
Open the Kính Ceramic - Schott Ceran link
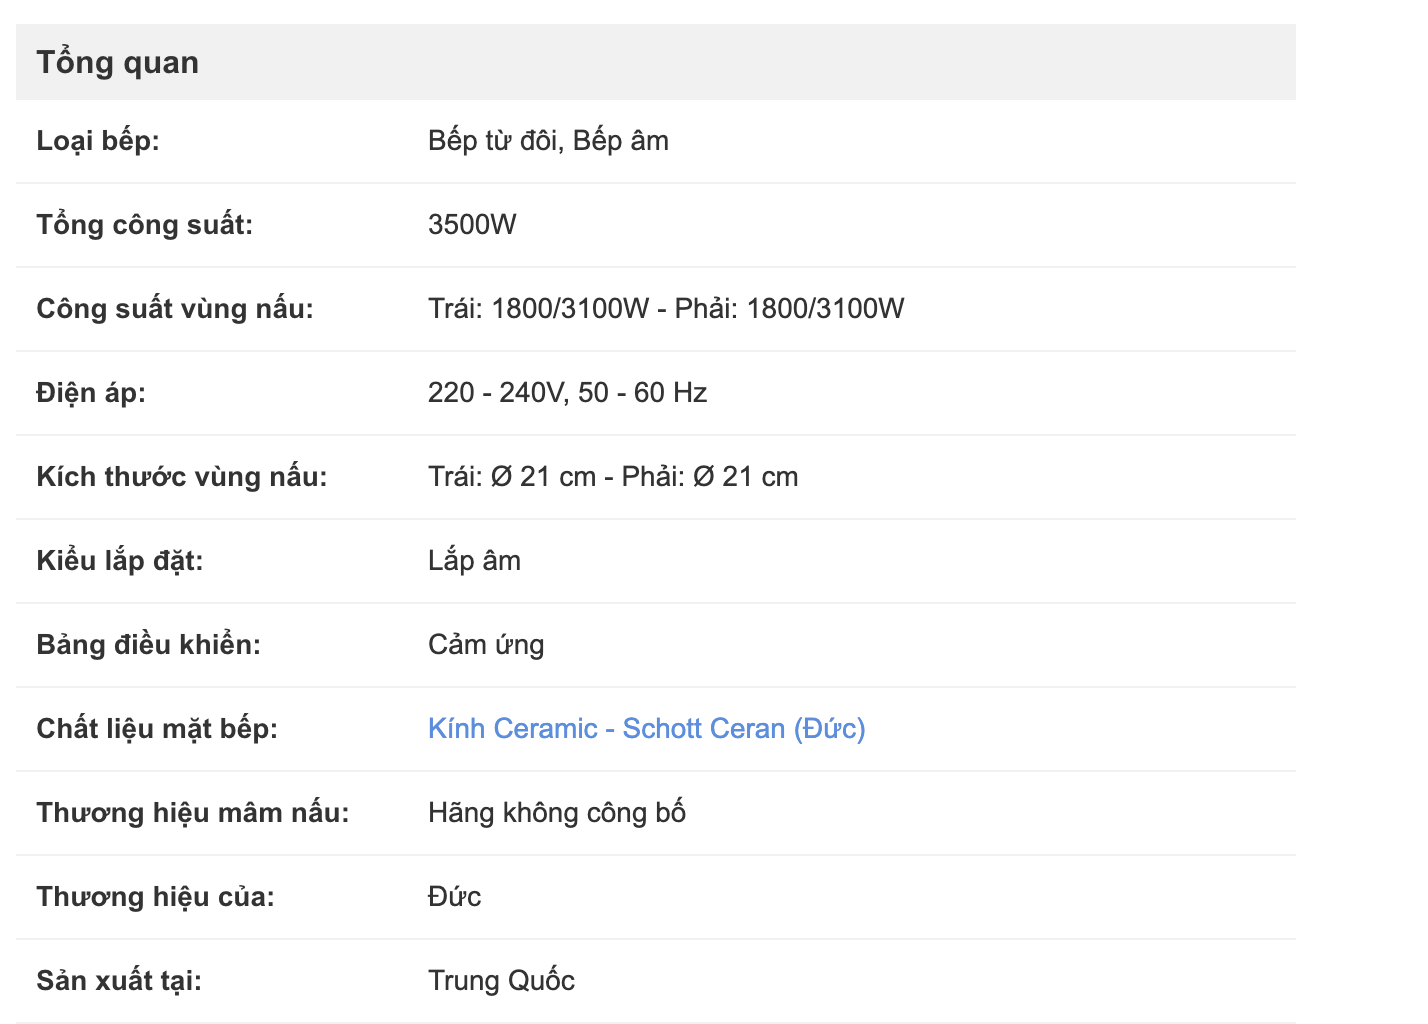[x=646, y=728]
